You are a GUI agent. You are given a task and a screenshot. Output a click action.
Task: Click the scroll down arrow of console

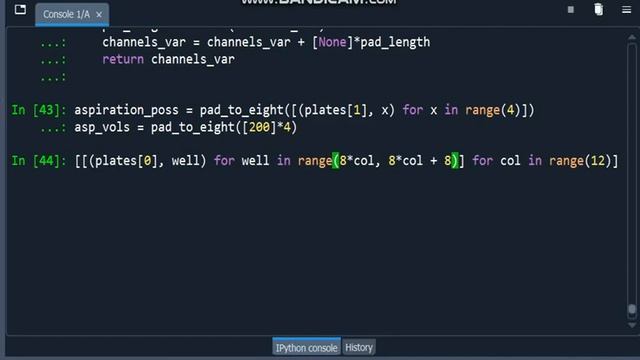(632, 325)
